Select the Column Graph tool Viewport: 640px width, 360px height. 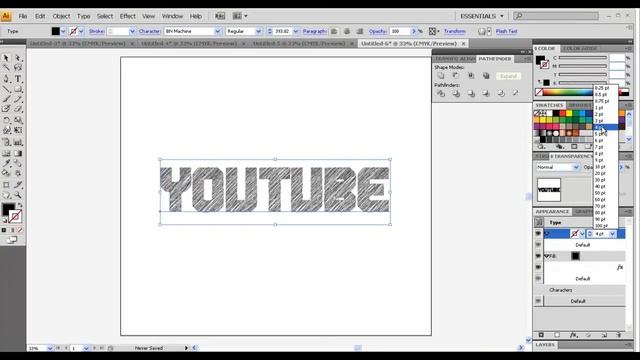tap(18, 142)
